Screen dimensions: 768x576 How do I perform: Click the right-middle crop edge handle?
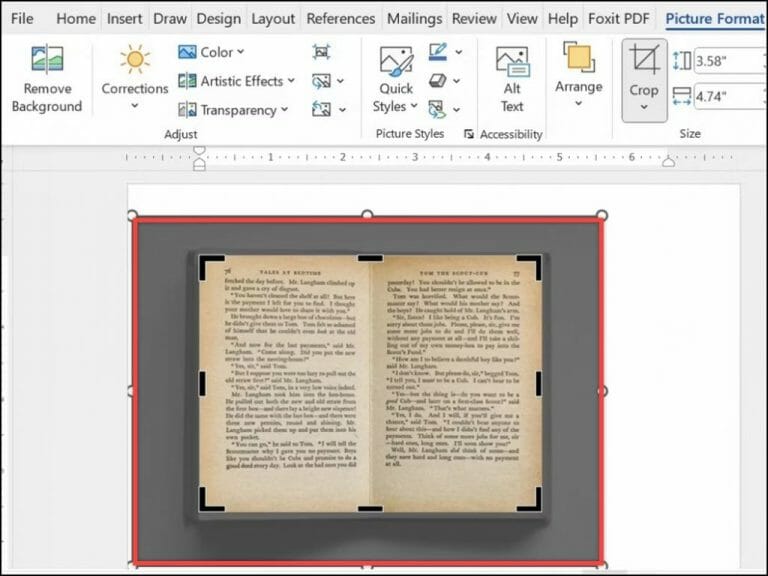(539, 384)
